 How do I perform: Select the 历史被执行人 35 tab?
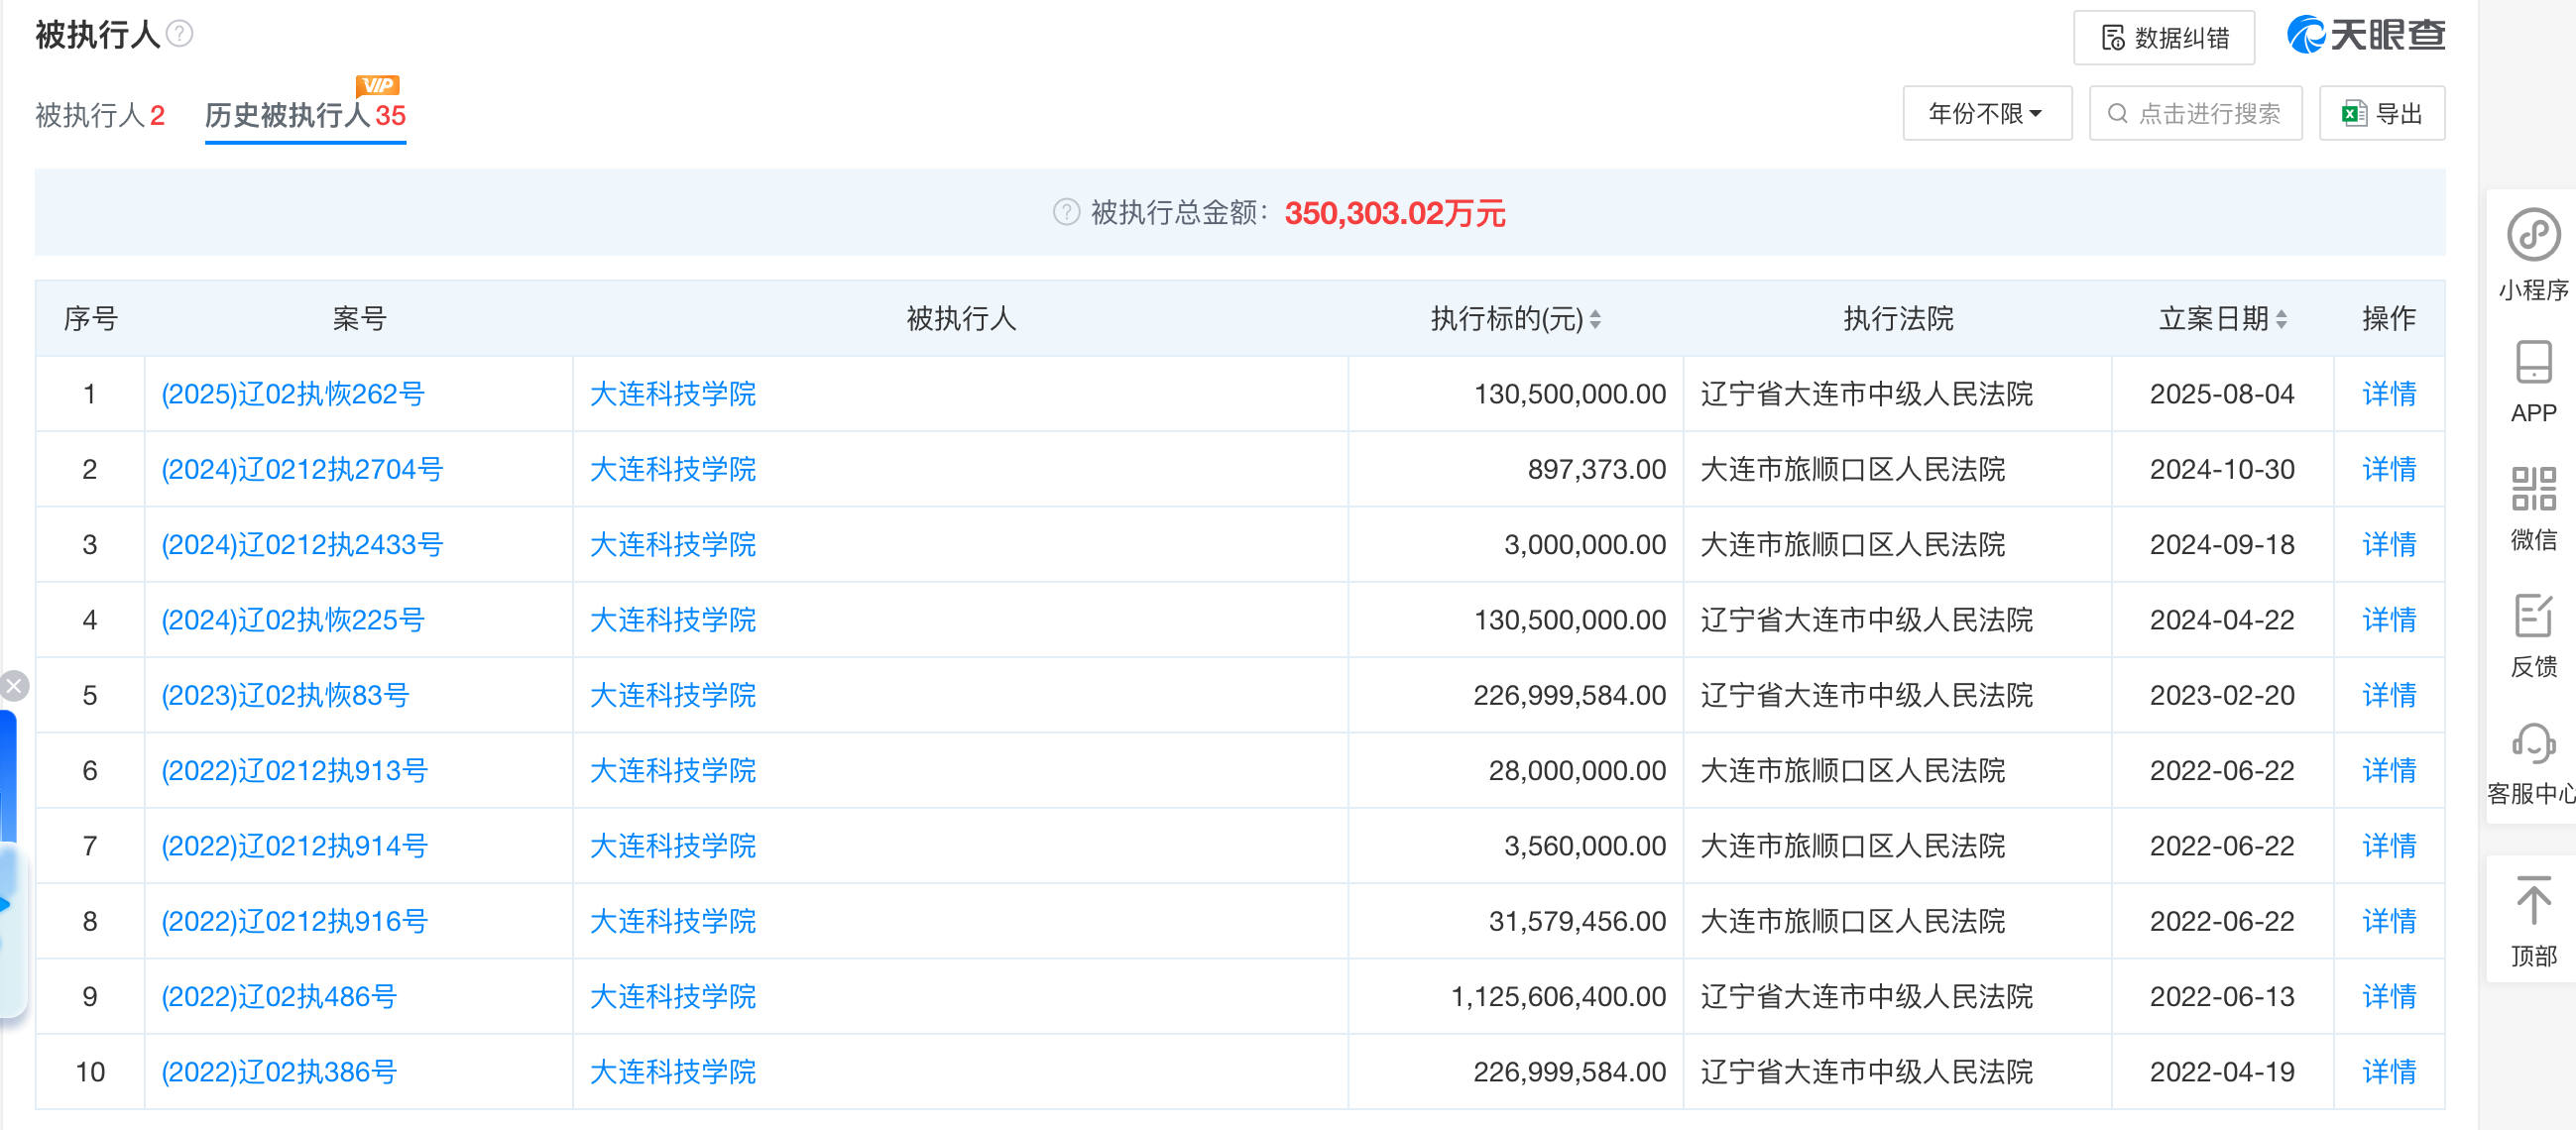pos(305,115)
